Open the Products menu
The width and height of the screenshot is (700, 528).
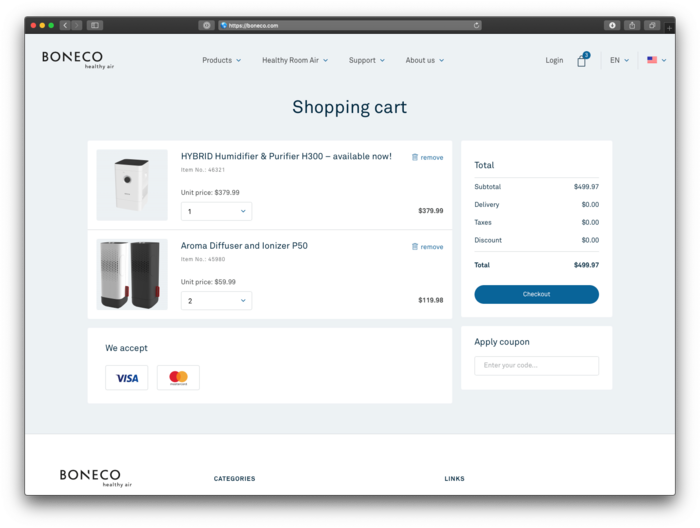tap(221, 60)
